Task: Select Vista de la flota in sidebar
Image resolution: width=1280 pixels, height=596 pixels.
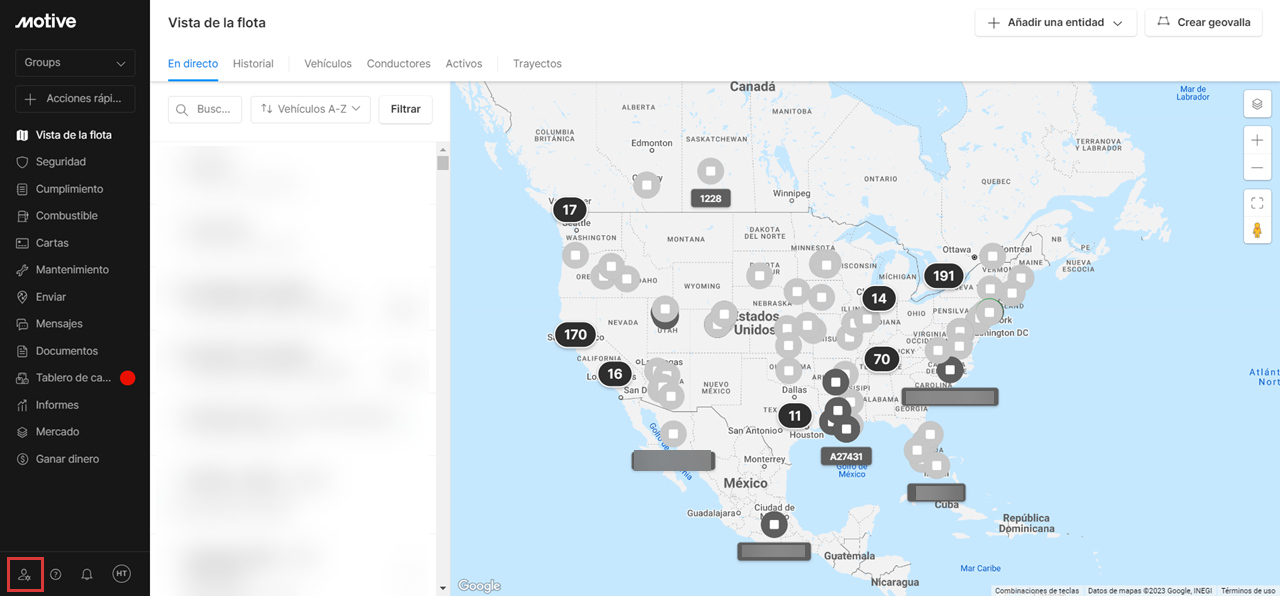Action: [75, 135]
